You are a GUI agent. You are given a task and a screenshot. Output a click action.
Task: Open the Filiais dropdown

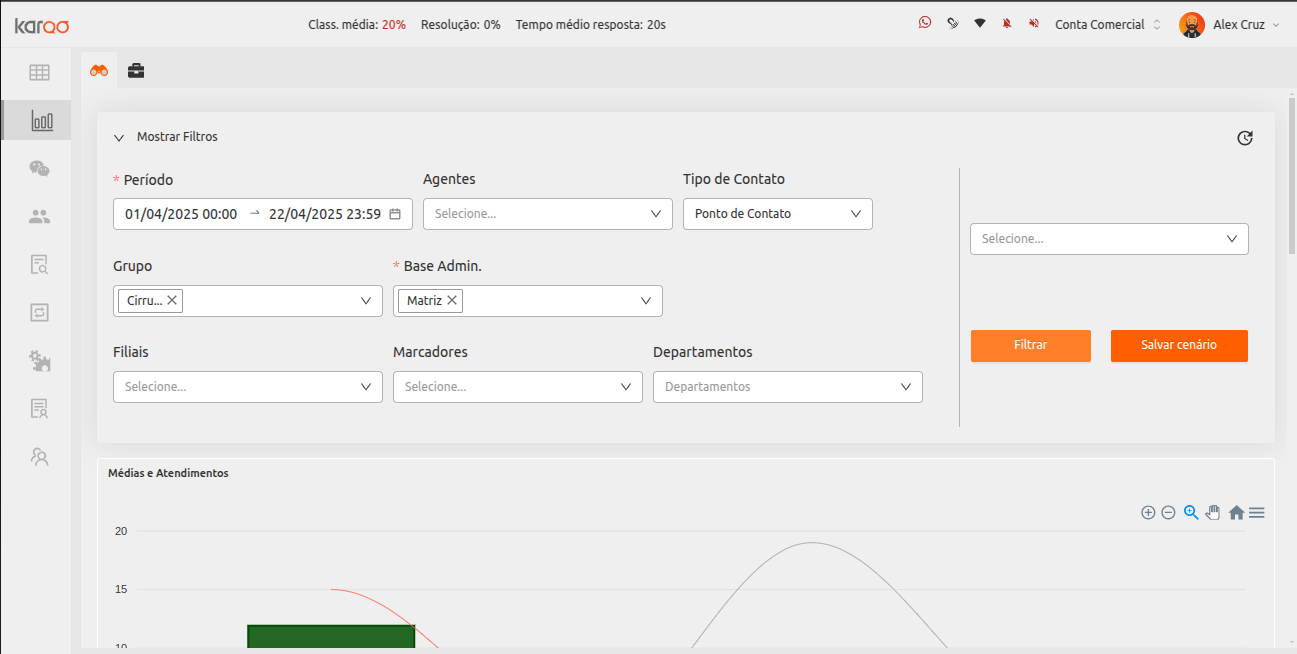point(248,387)
